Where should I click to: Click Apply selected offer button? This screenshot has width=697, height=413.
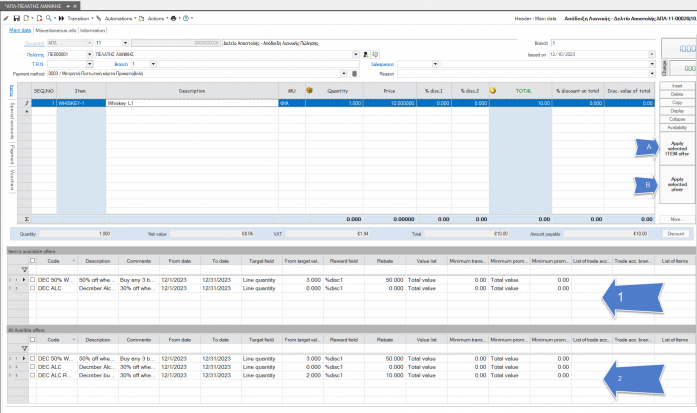click(677, 184)
